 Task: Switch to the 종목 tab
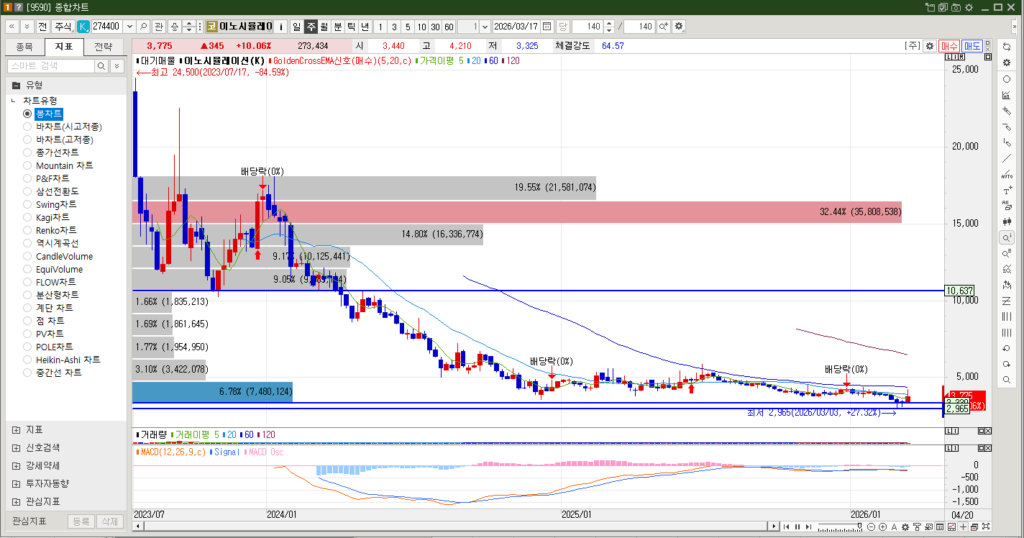click(x=26, y=46)
